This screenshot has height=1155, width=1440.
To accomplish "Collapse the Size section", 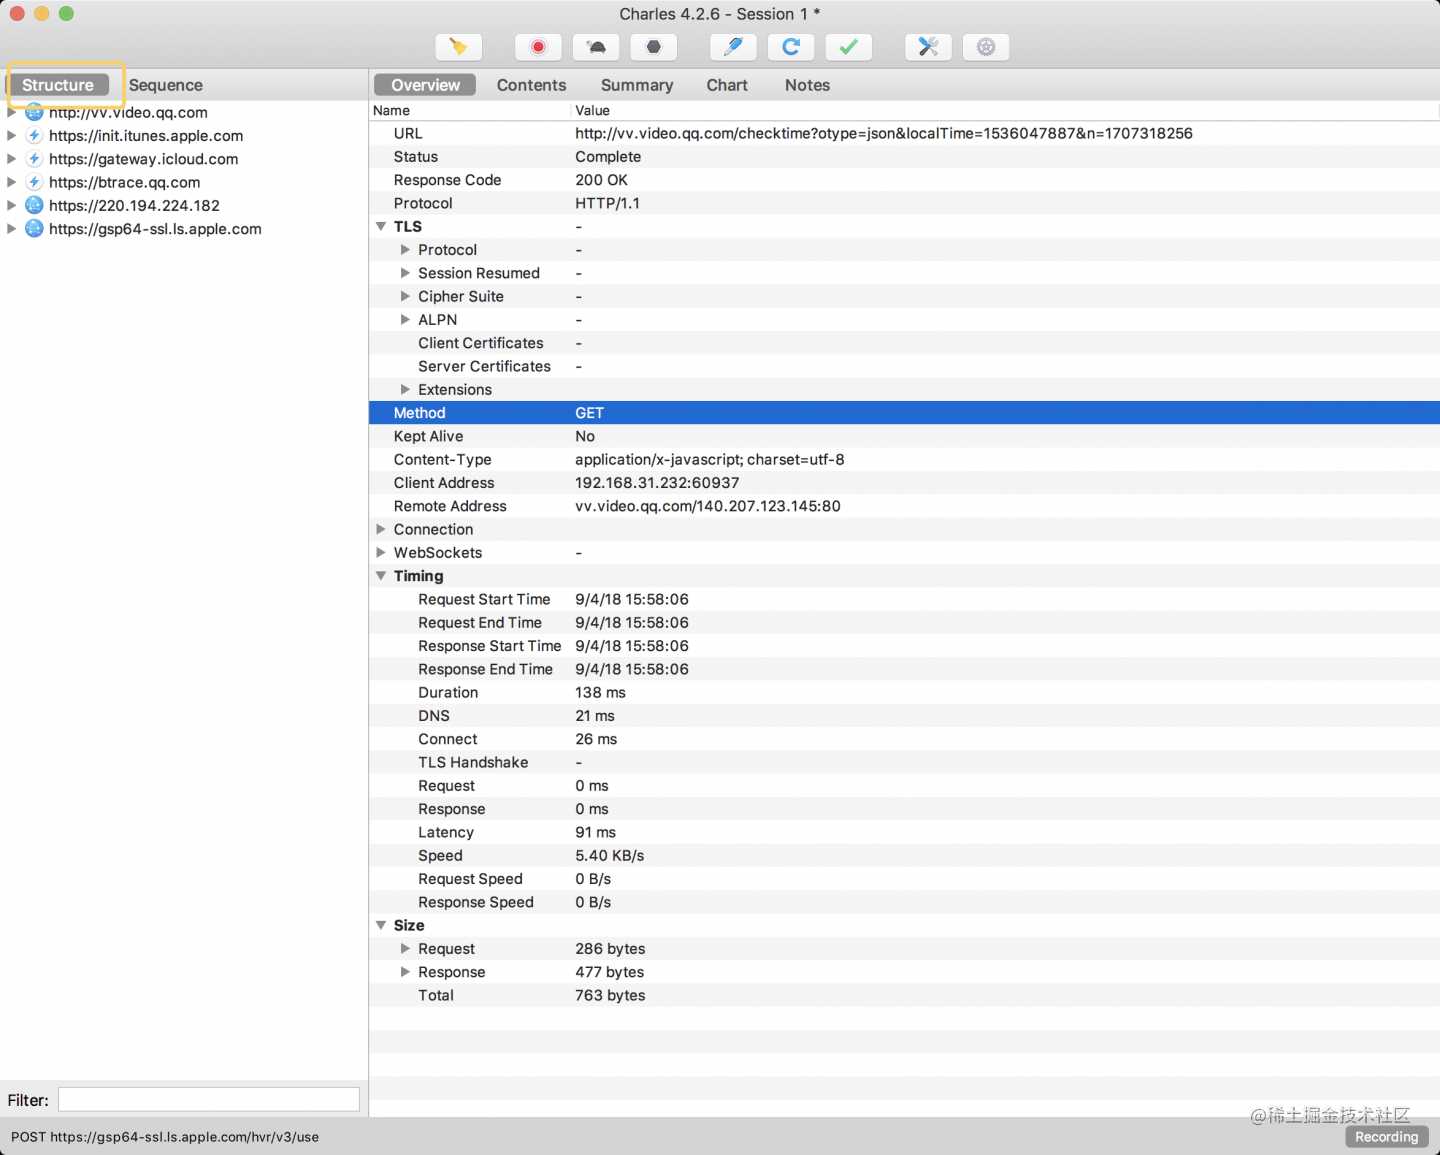I will click(x=381, y=925).
